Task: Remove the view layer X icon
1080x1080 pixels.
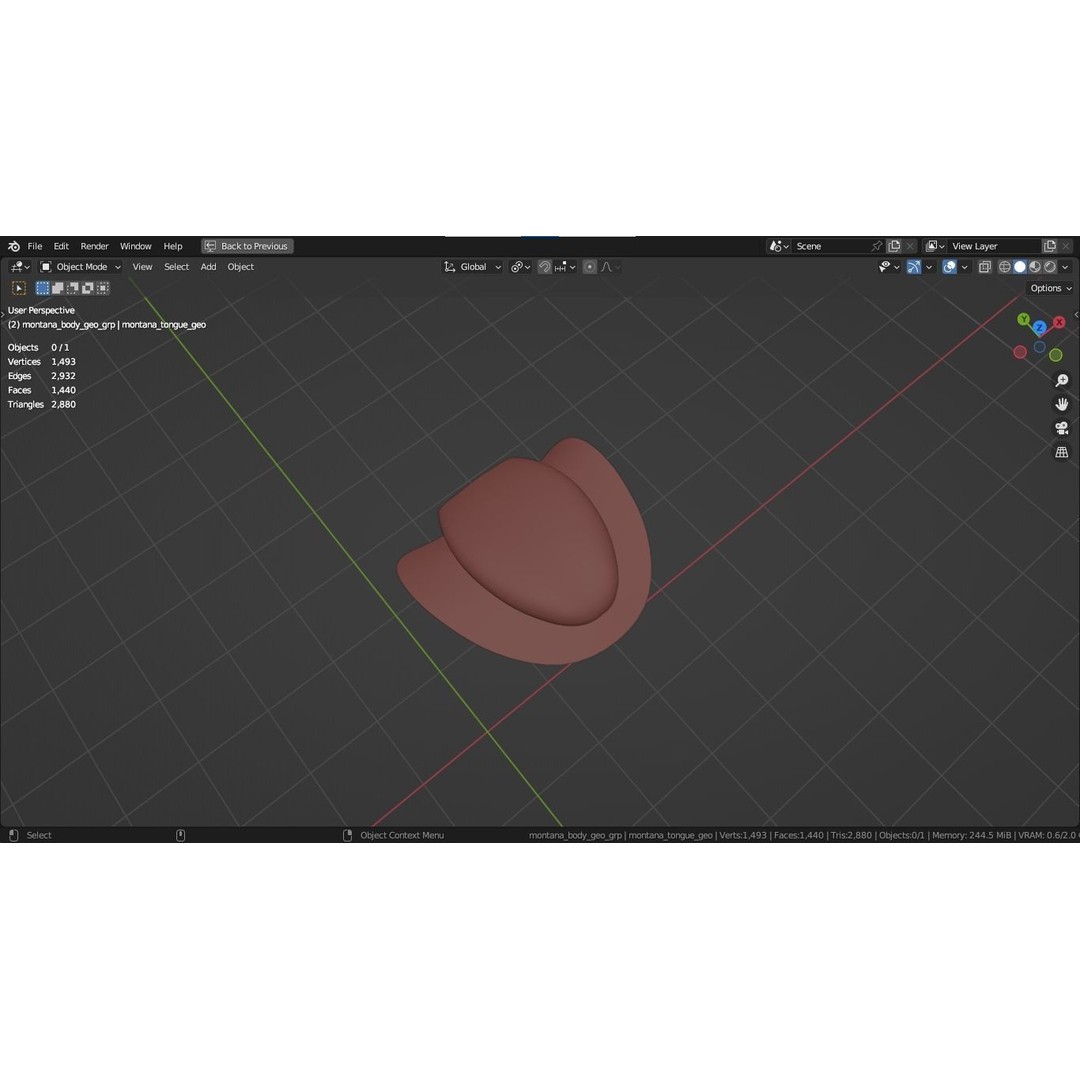Action: pyautogui.click(x=1066, y=246)
